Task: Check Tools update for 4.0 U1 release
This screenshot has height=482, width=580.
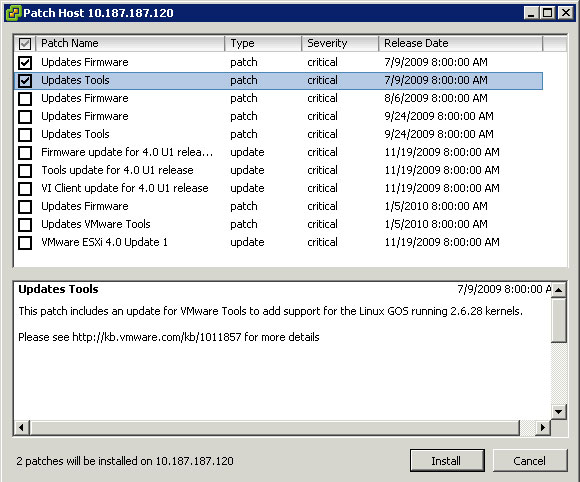Action: 25,171
